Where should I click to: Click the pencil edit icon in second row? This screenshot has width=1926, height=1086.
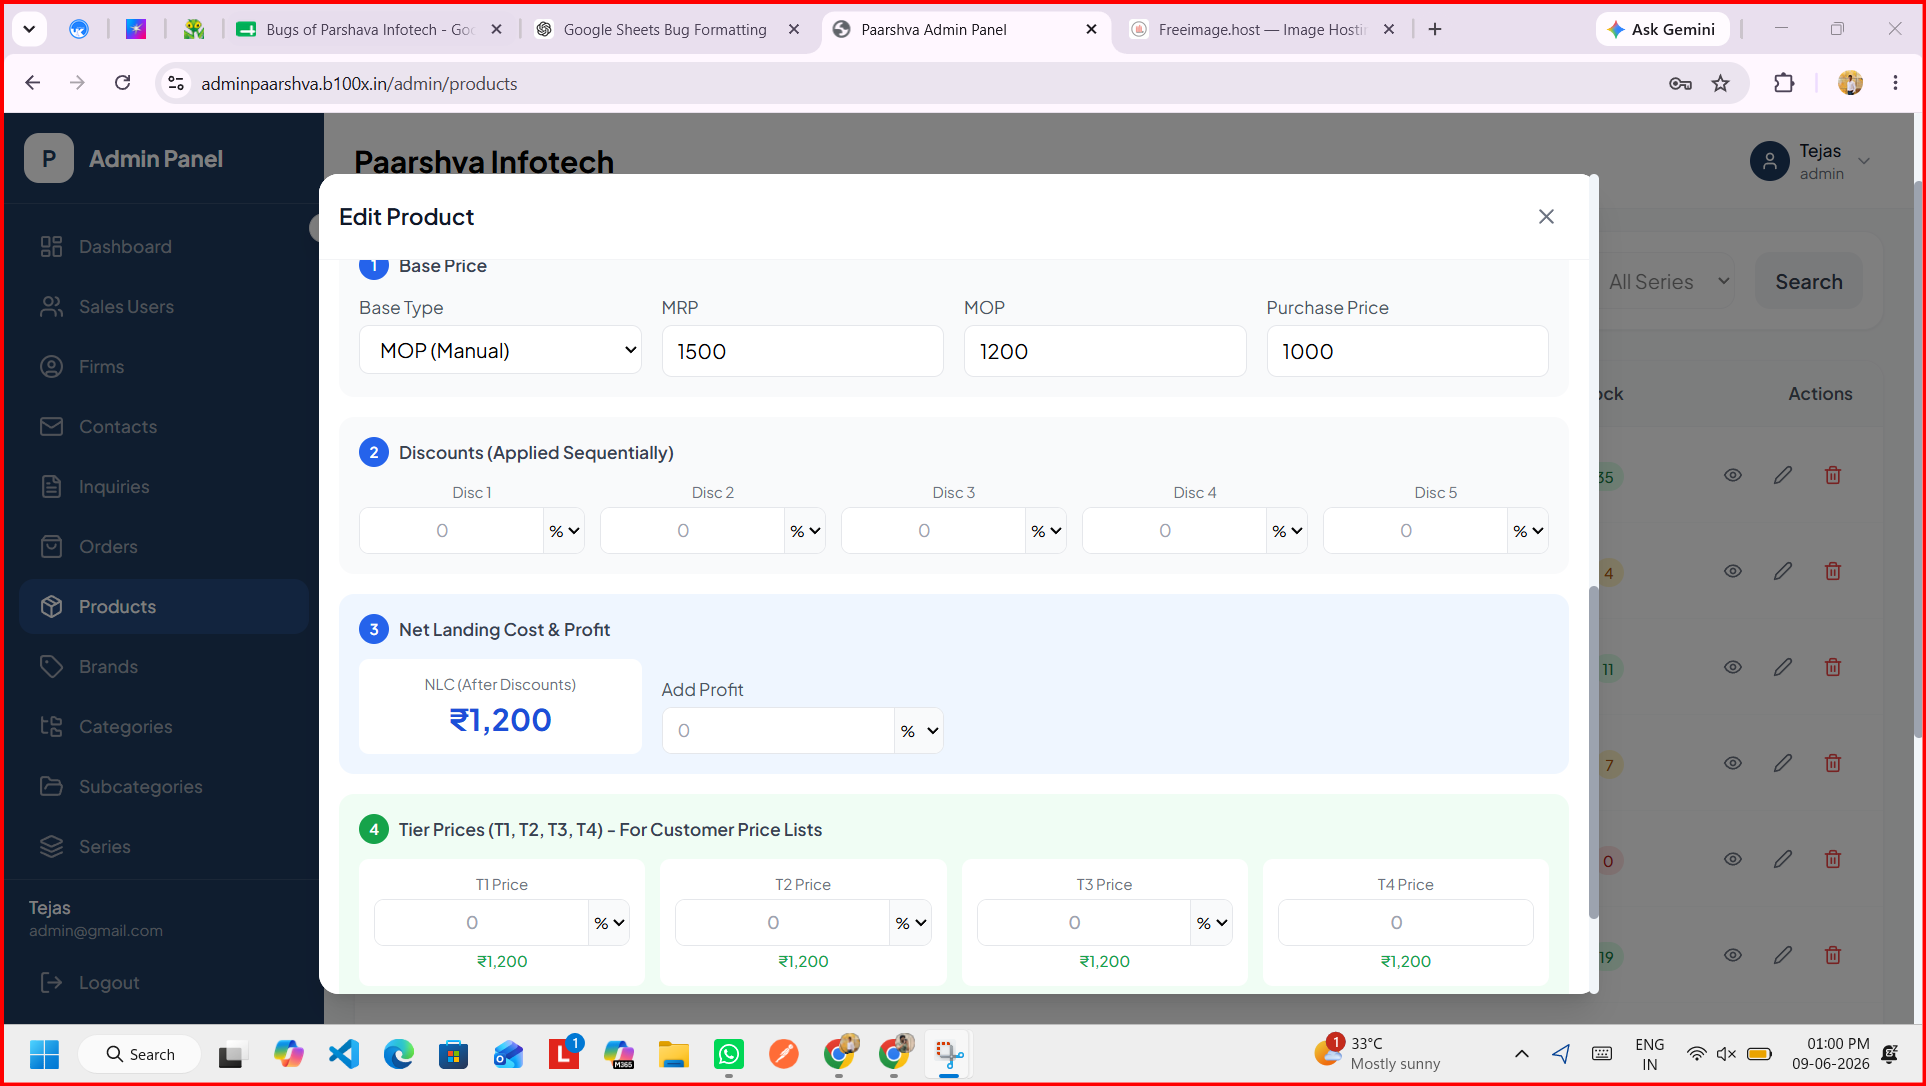(1783, 571)
